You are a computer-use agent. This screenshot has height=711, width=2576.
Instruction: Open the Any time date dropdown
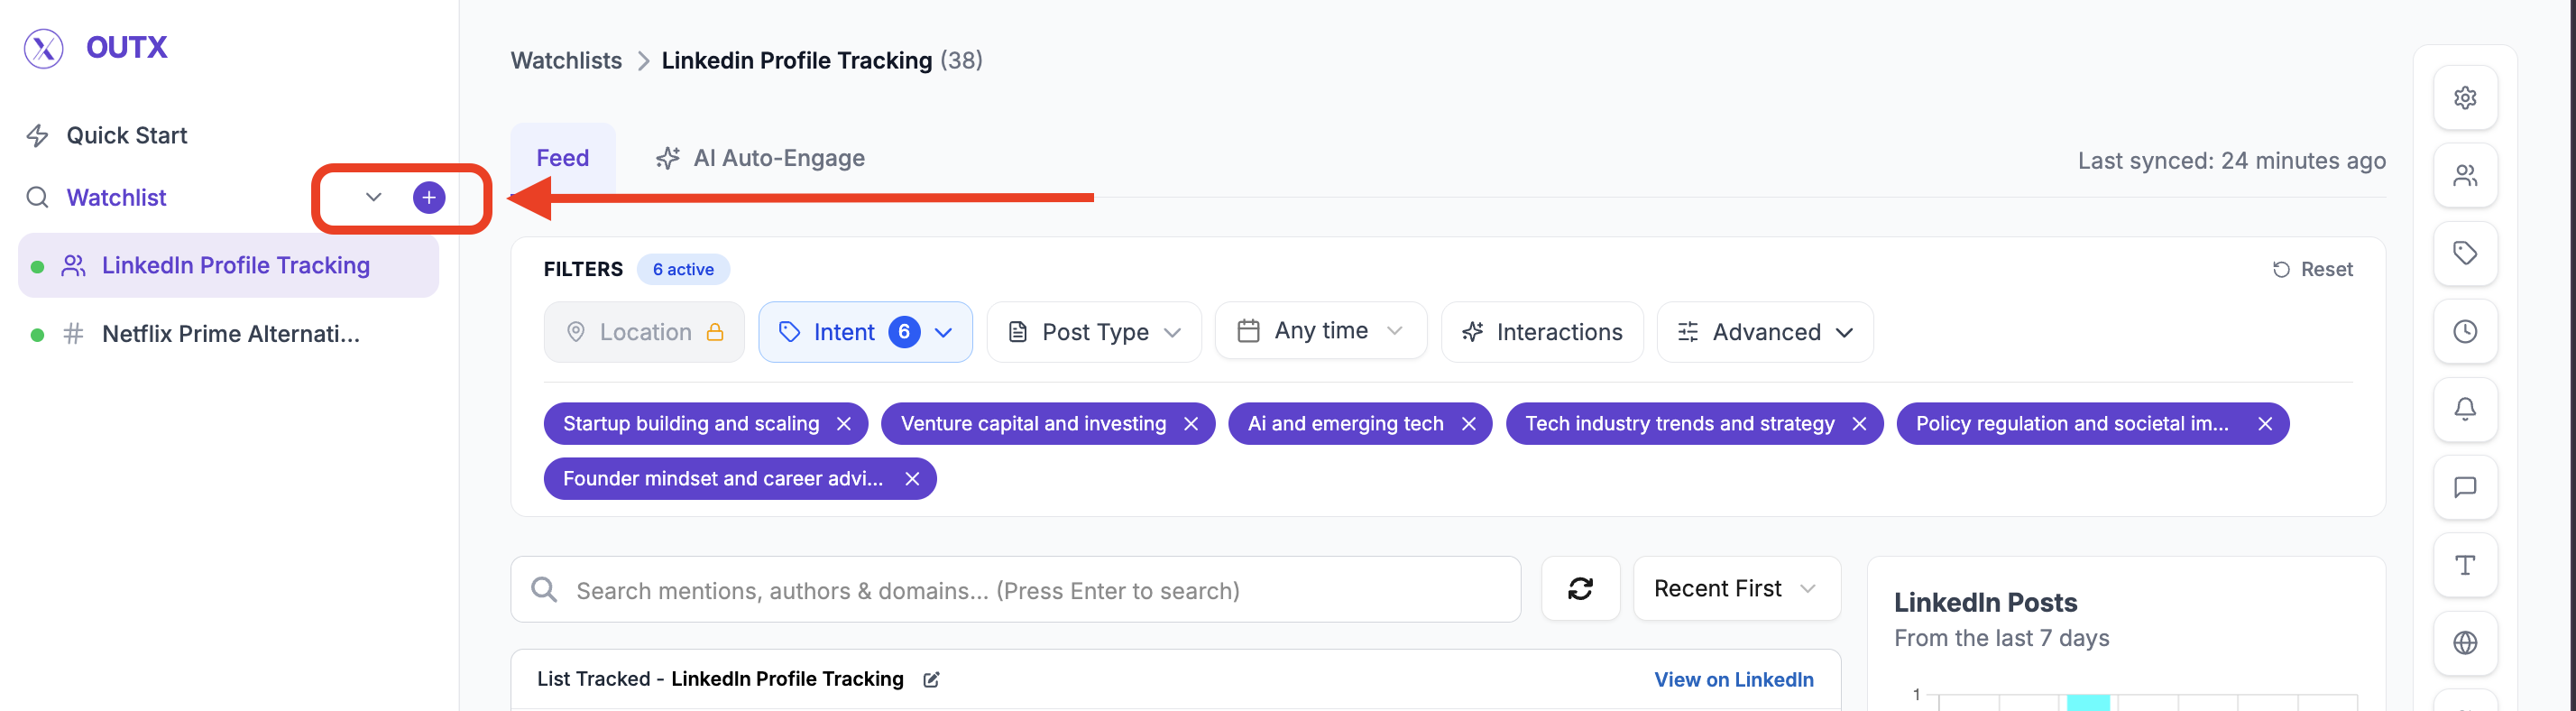click(1320, 331)
